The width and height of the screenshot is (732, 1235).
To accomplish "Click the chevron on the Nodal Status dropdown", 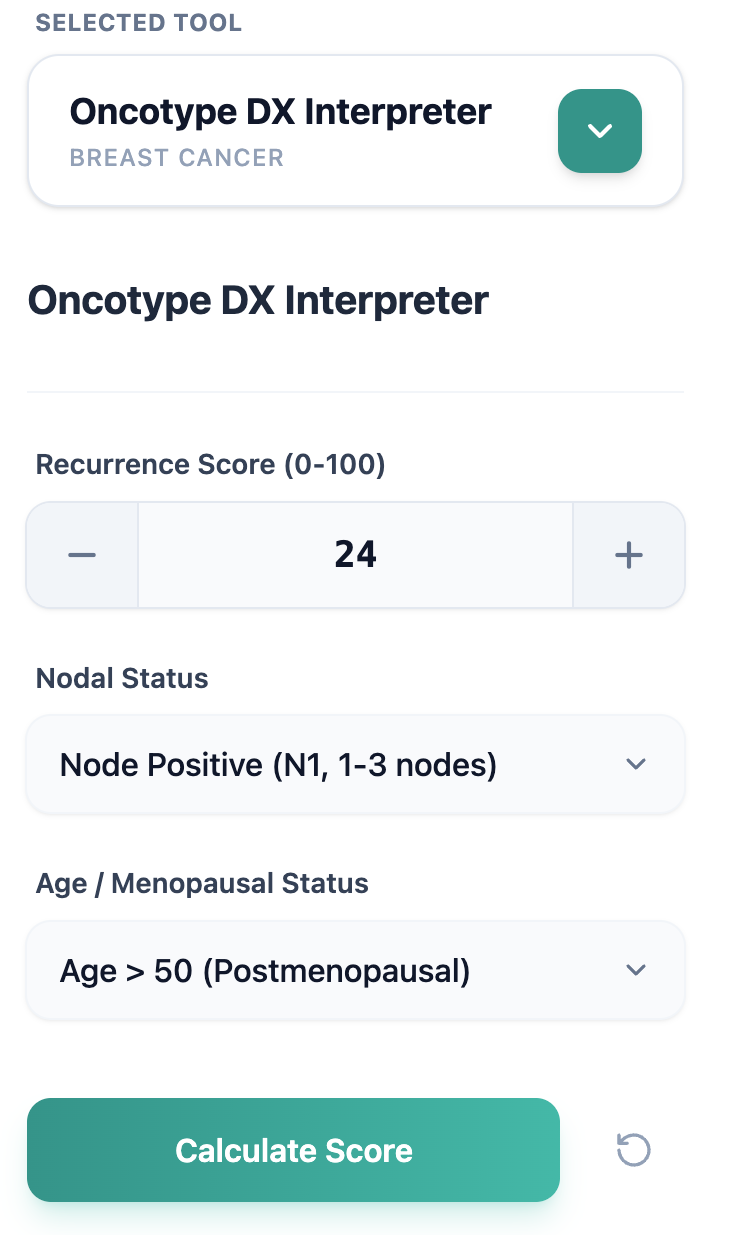I will click(636, 764).
